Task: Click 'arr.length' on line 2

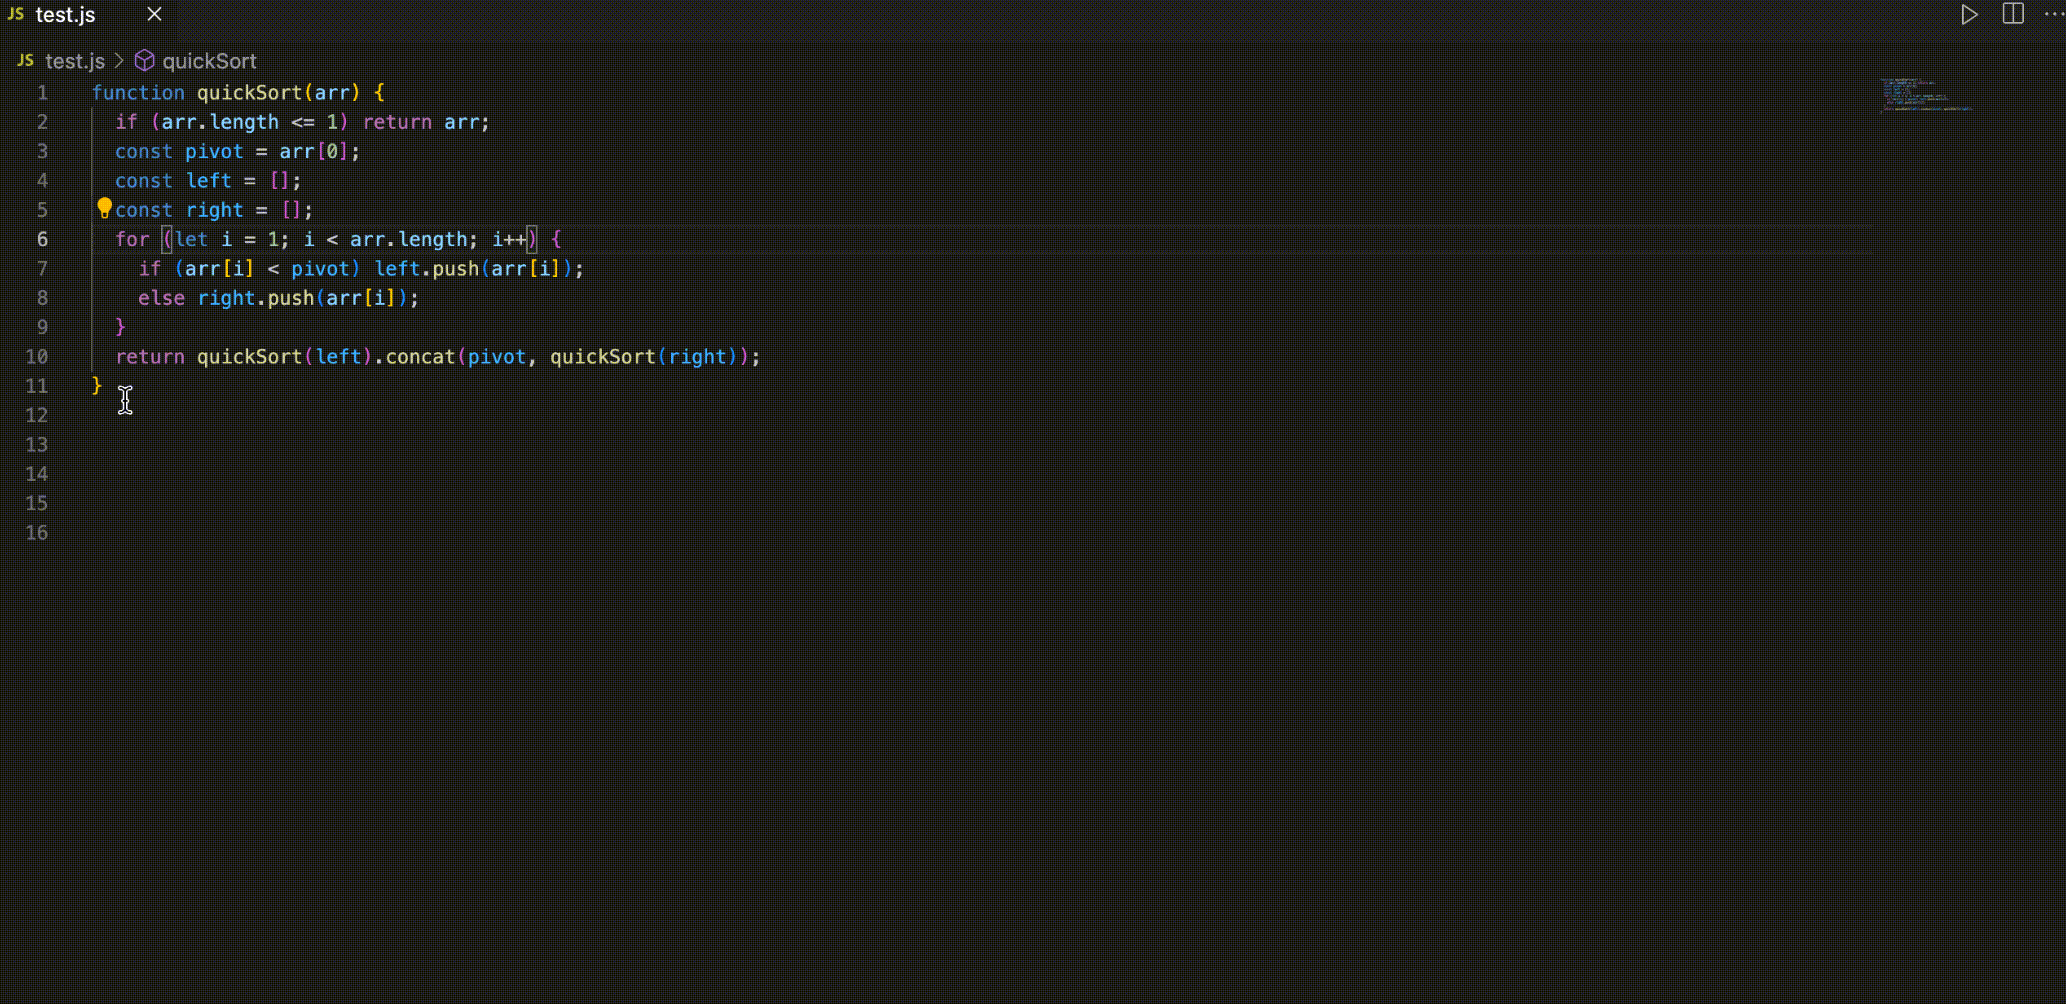Action: click(x=220, y=122)
